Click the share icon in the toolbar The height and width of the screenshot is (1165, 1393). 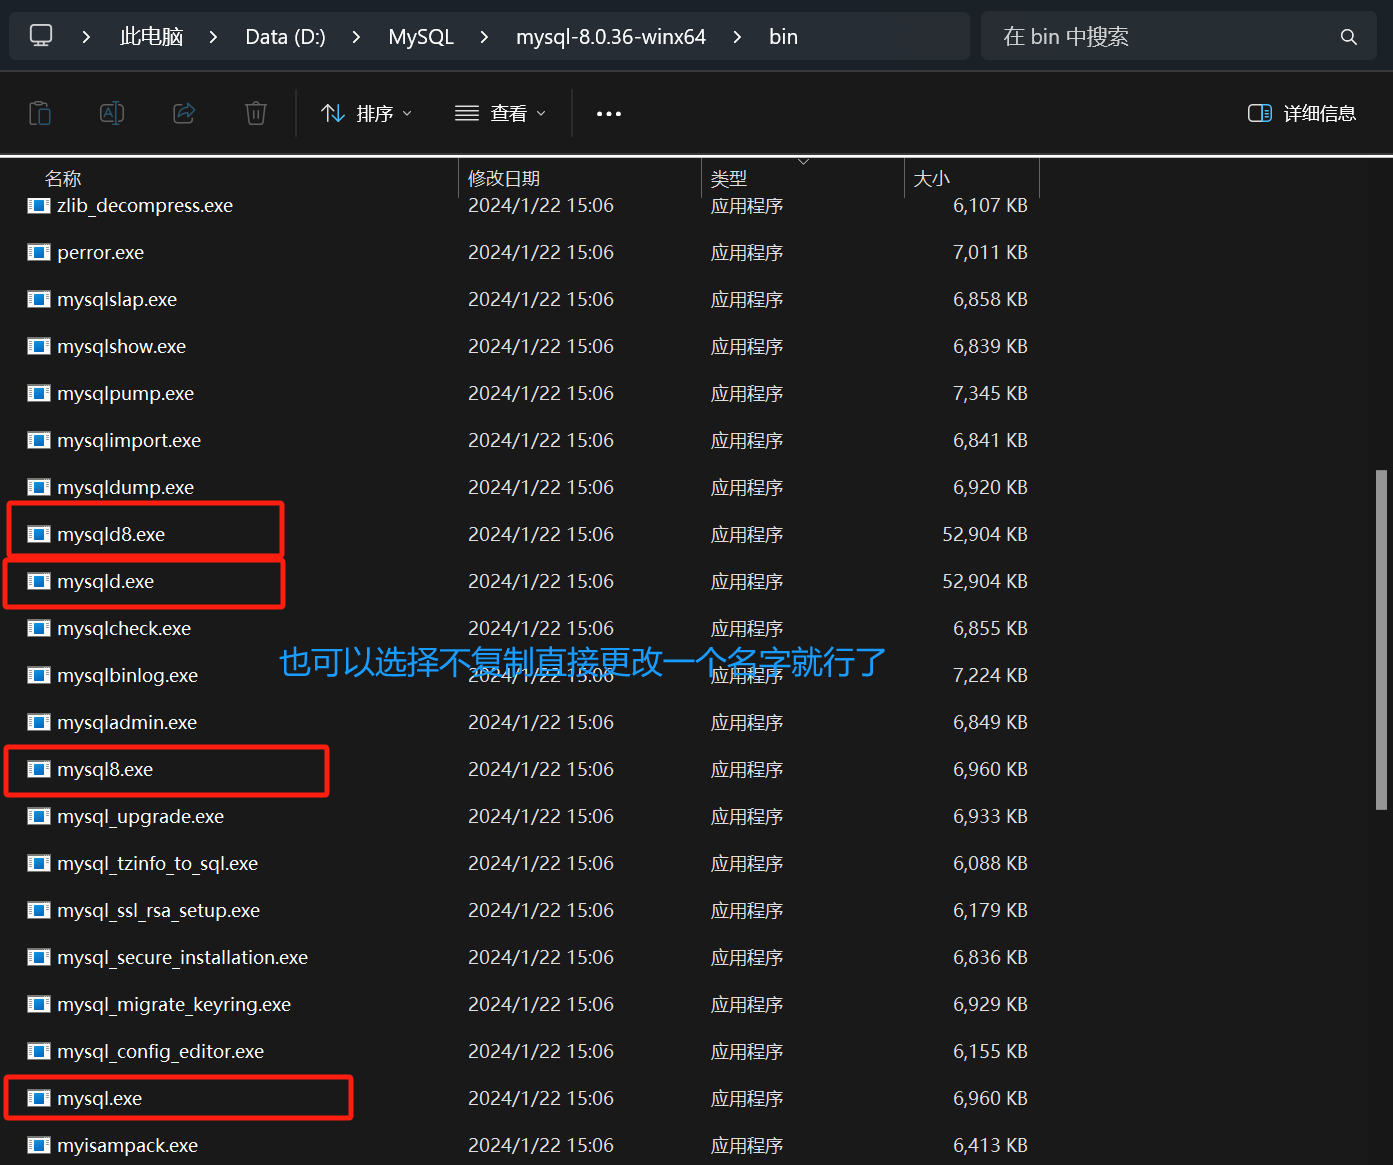click(184, 113)
